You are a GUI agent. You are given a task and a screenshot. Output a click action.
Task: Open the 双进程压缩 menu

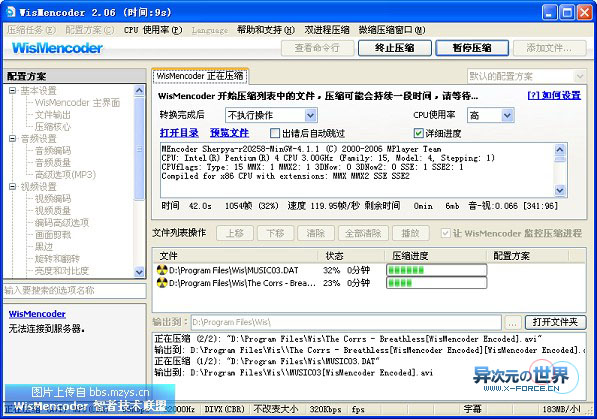tap(327, 30)
